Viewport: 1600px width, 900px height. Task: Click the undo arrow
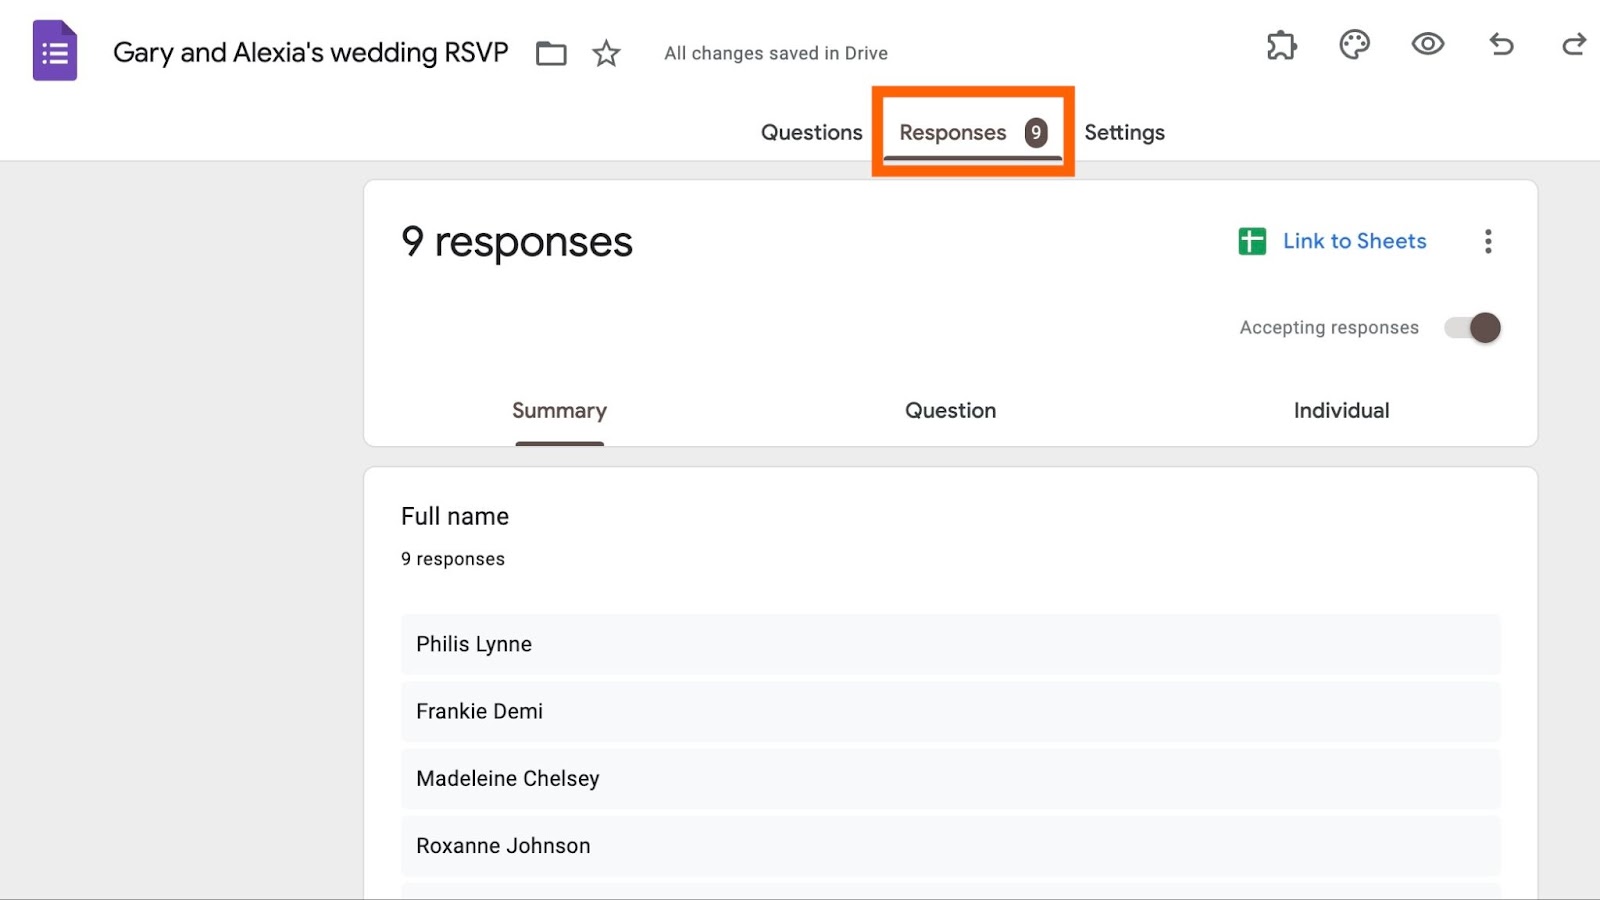[1501, 44]
